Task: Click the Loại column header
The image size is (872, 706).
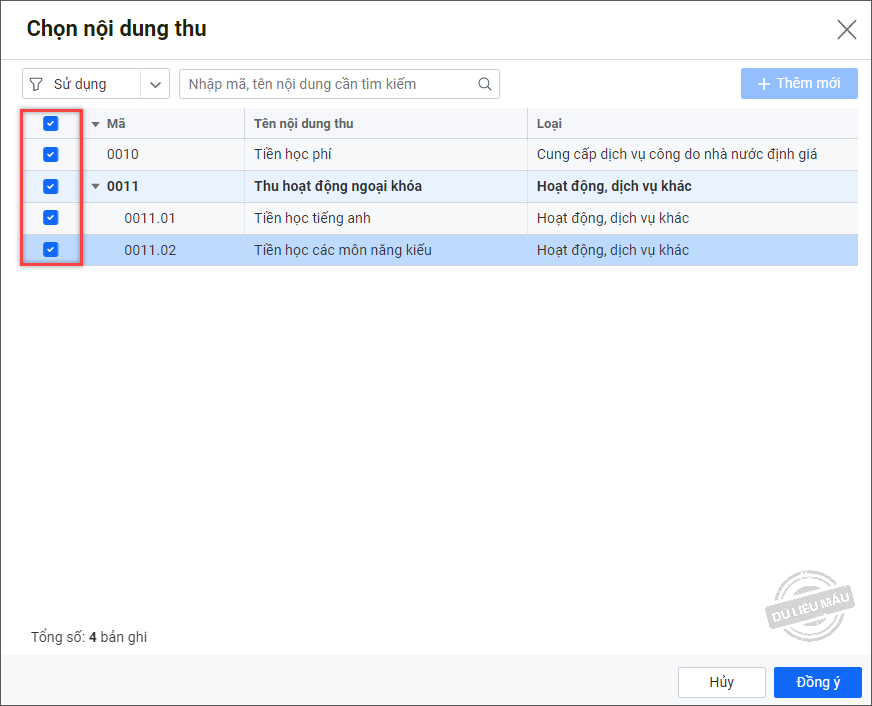Action: pos(549,123)
